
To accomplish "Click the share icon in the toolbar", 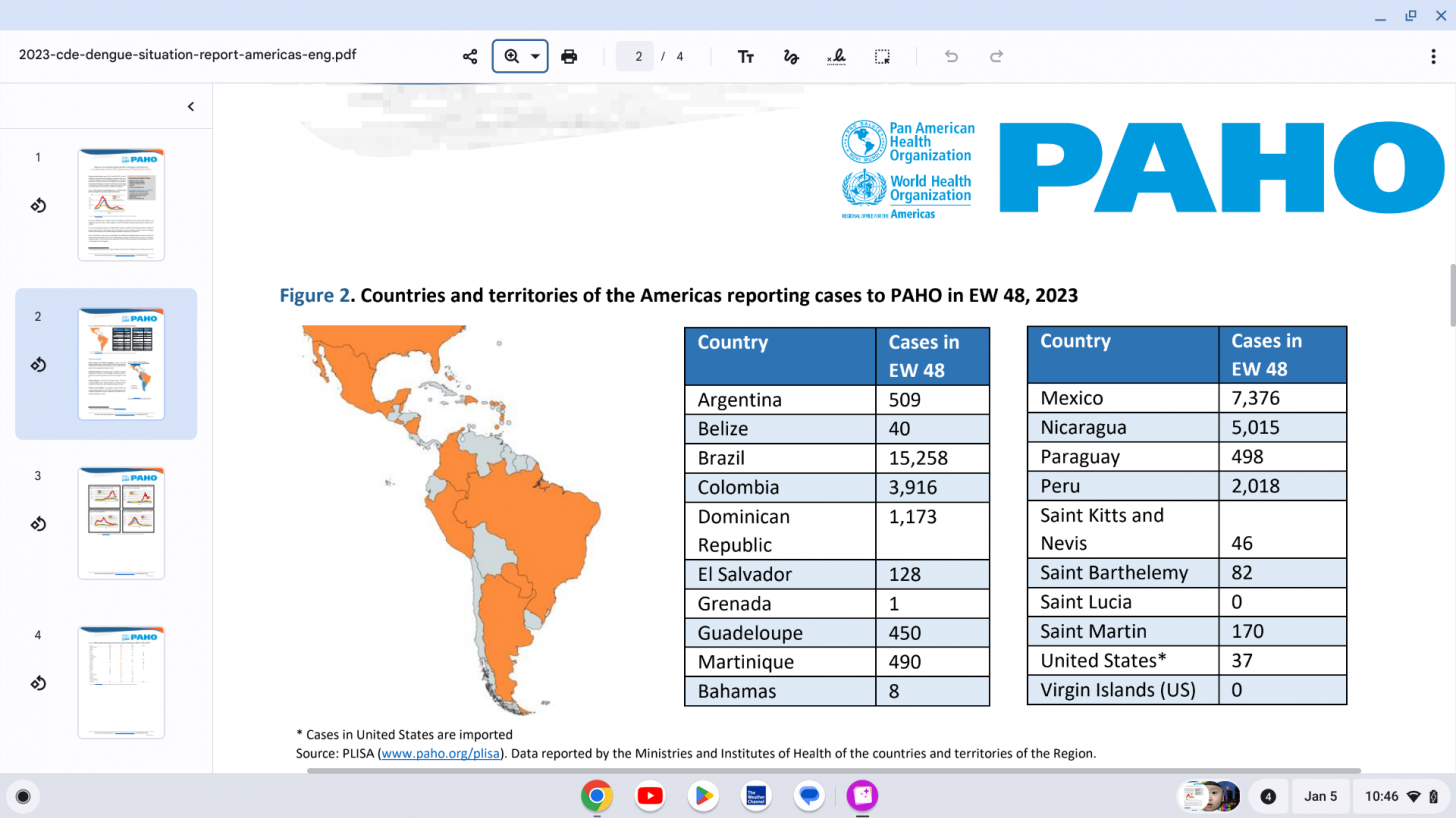I will (470, 56).
